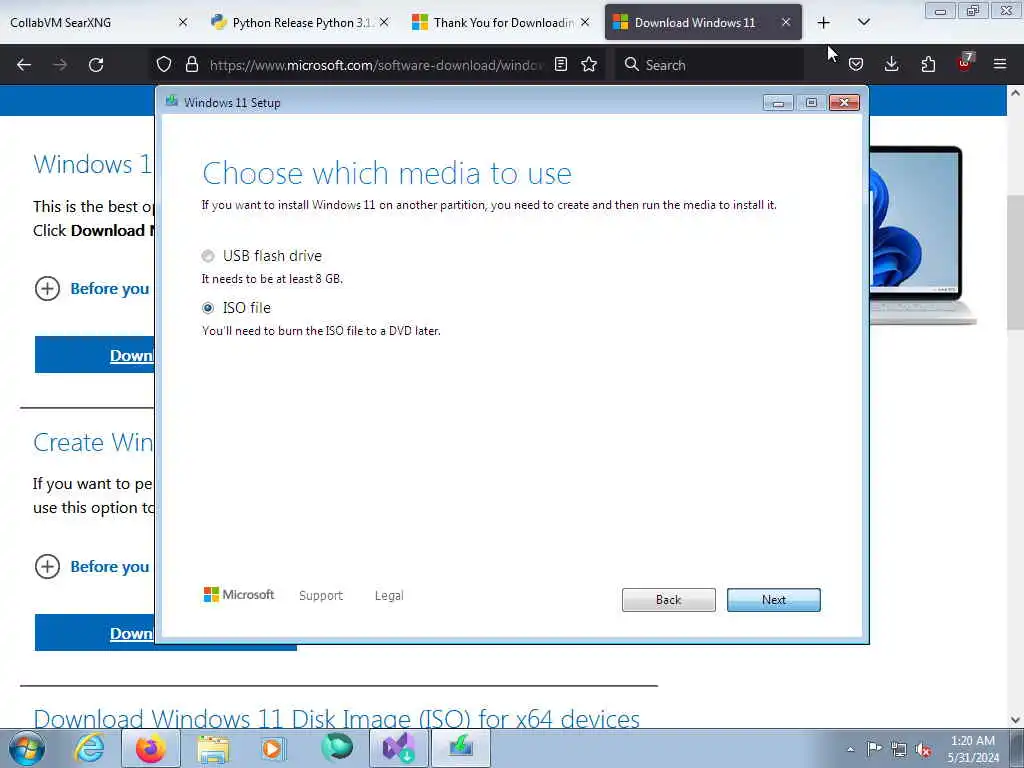Click the 'Choose which media to use' heading
Viewport: 1024px width, 768px height.
tap(387, 174)
